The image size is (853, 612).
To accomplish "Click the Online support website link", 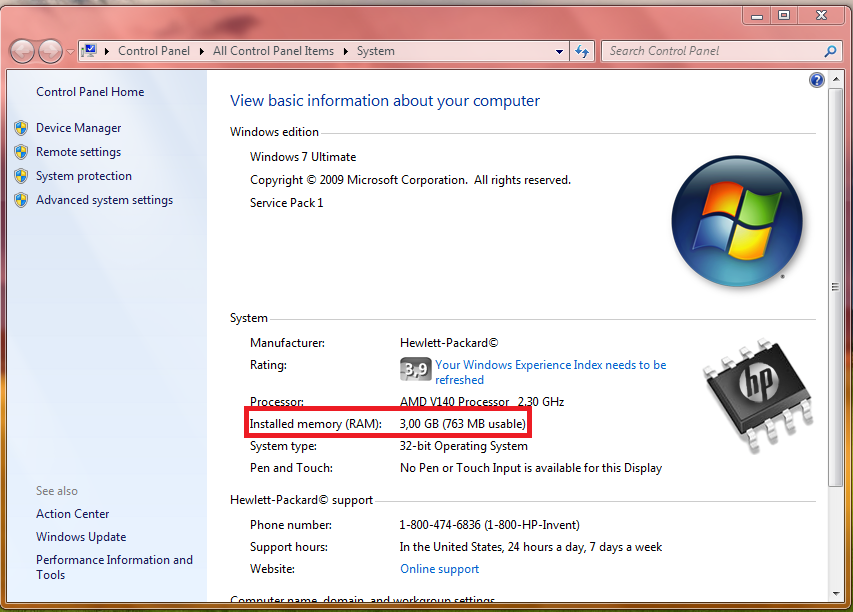I will (440, 569).
